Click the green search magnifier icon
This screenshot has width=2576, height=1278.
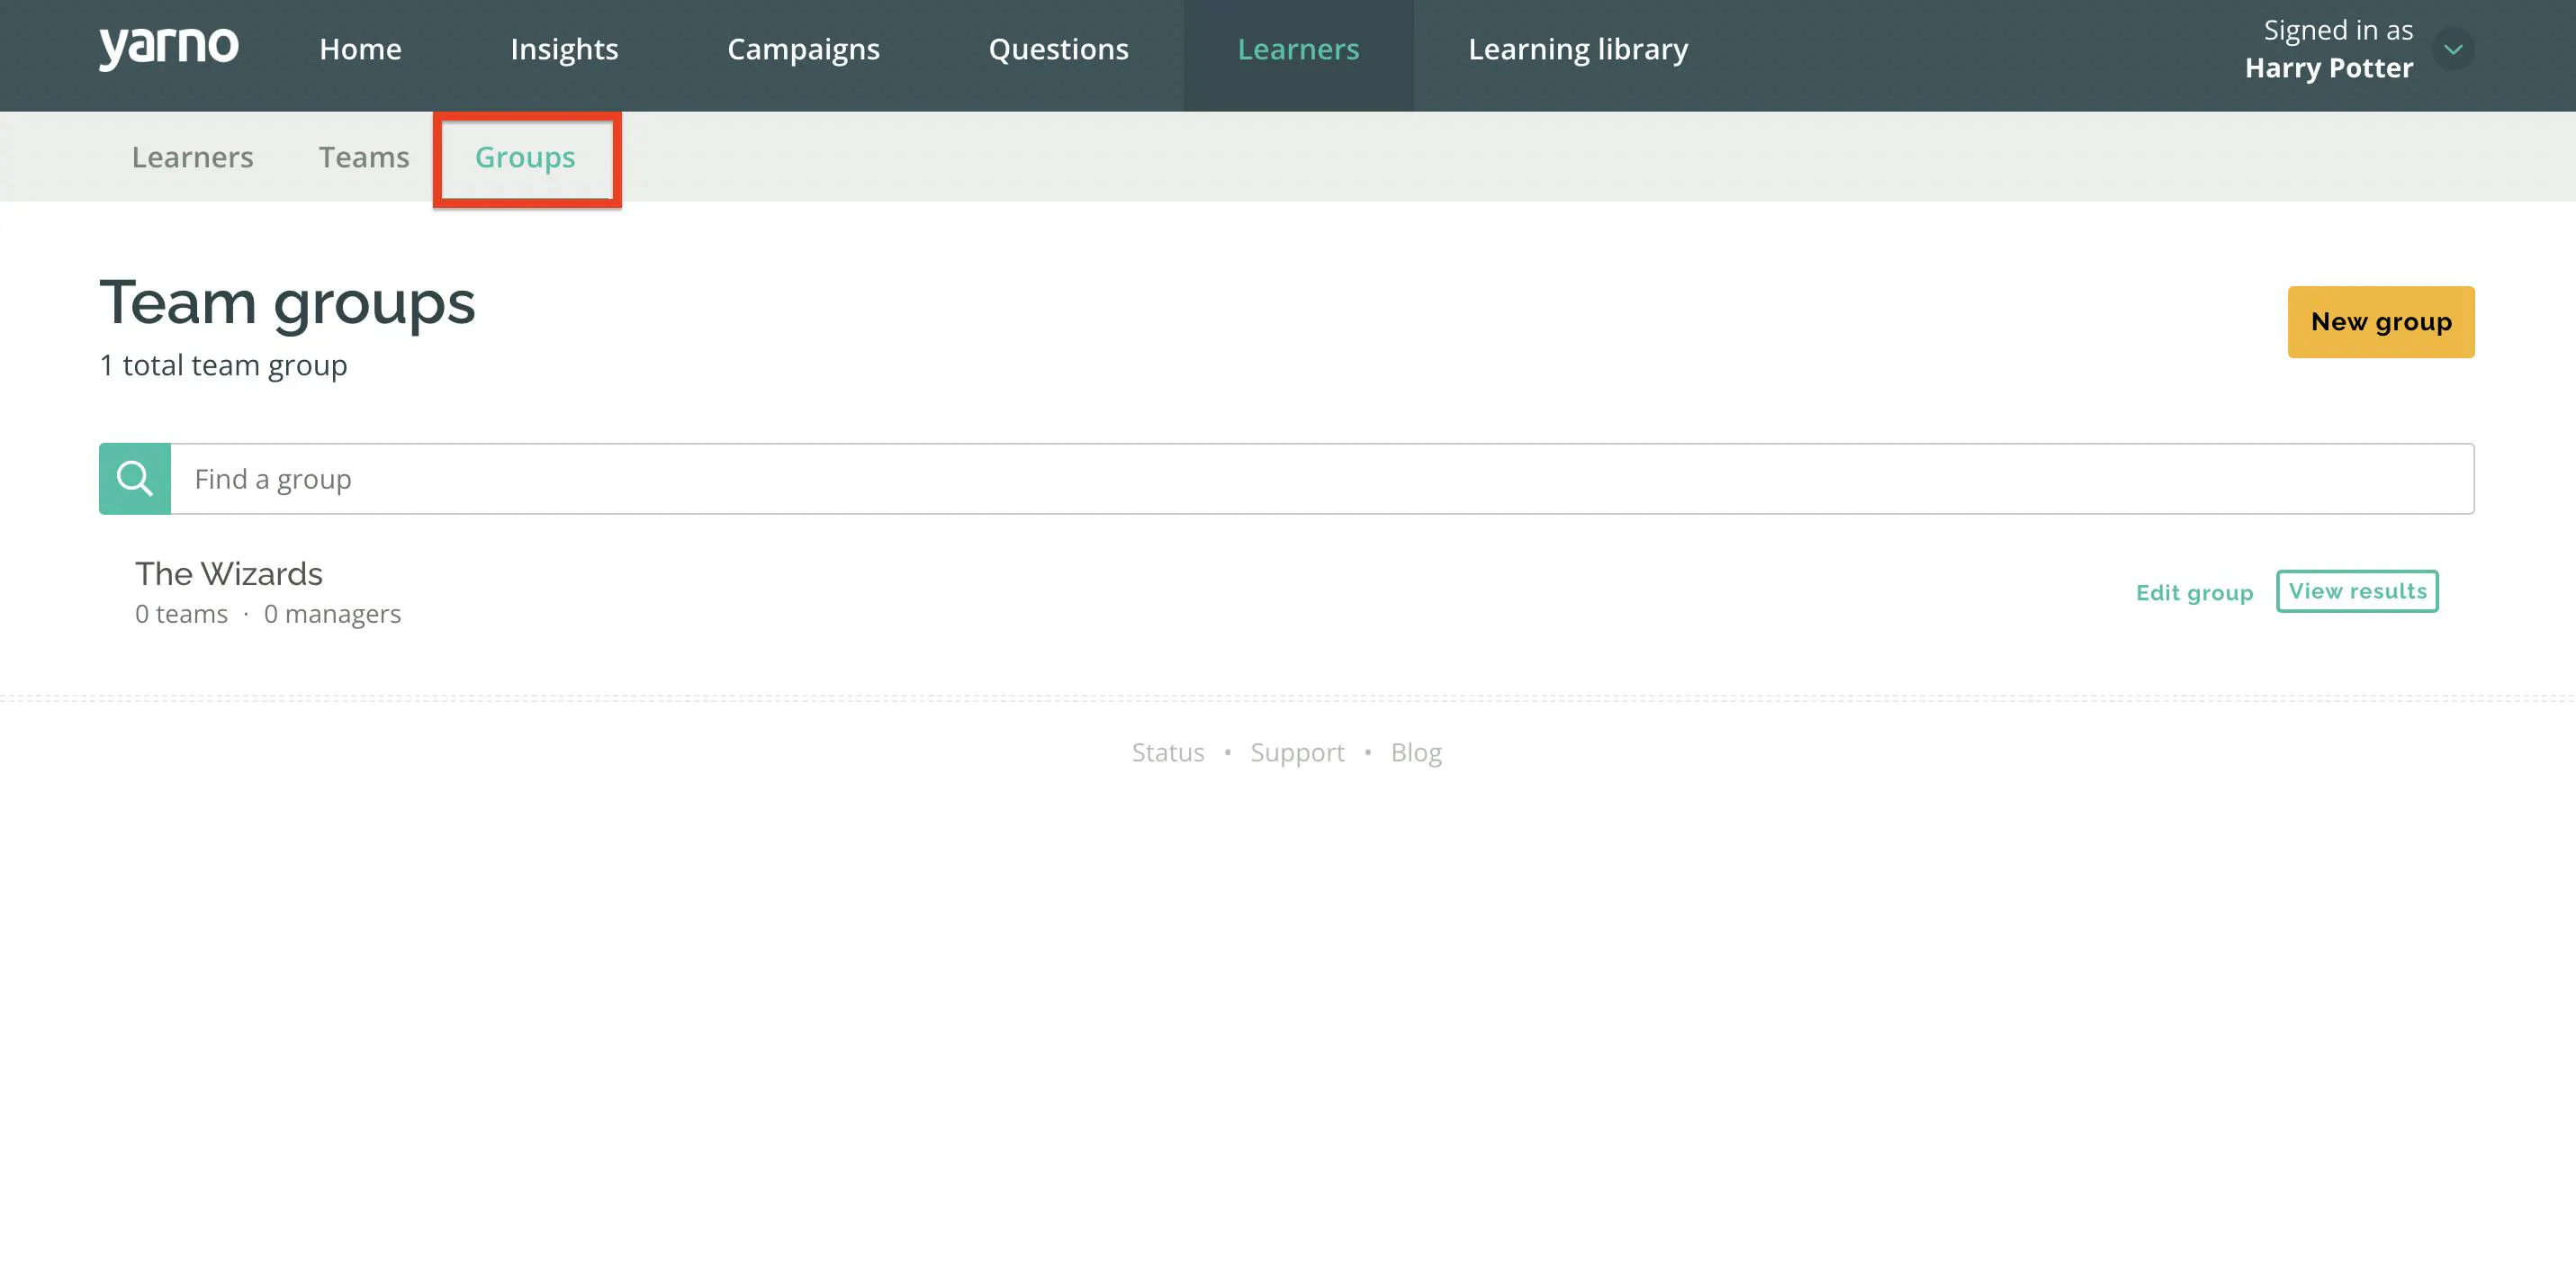135,479
